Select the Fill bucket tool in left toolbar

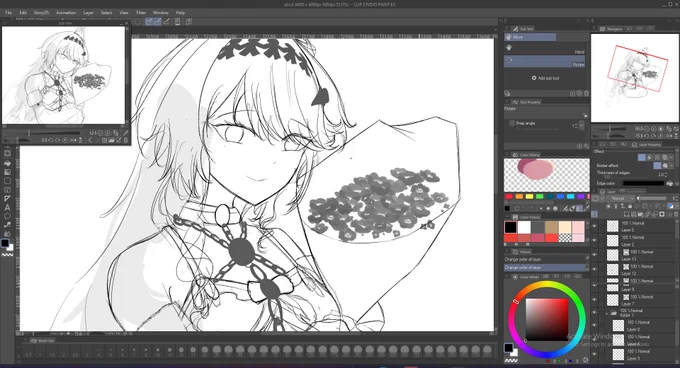point(7,163)
